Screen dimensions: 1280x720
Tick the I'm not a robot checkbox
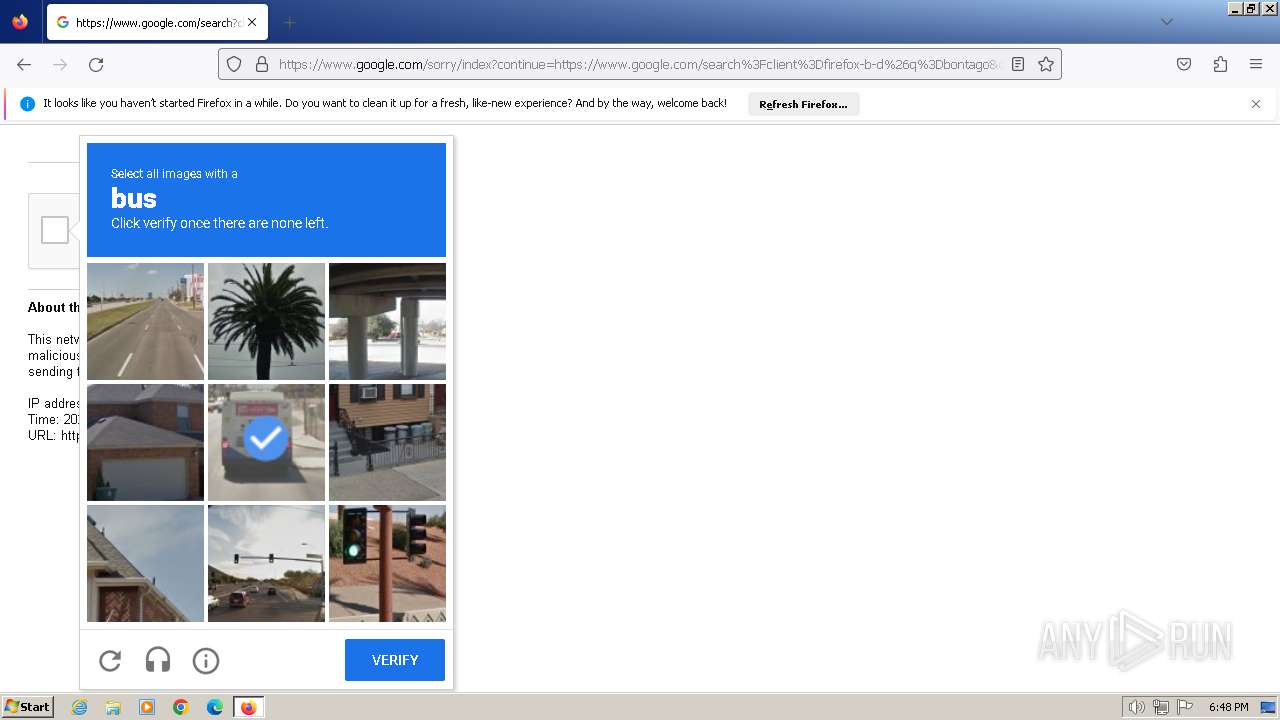click(x=55, y=230)
